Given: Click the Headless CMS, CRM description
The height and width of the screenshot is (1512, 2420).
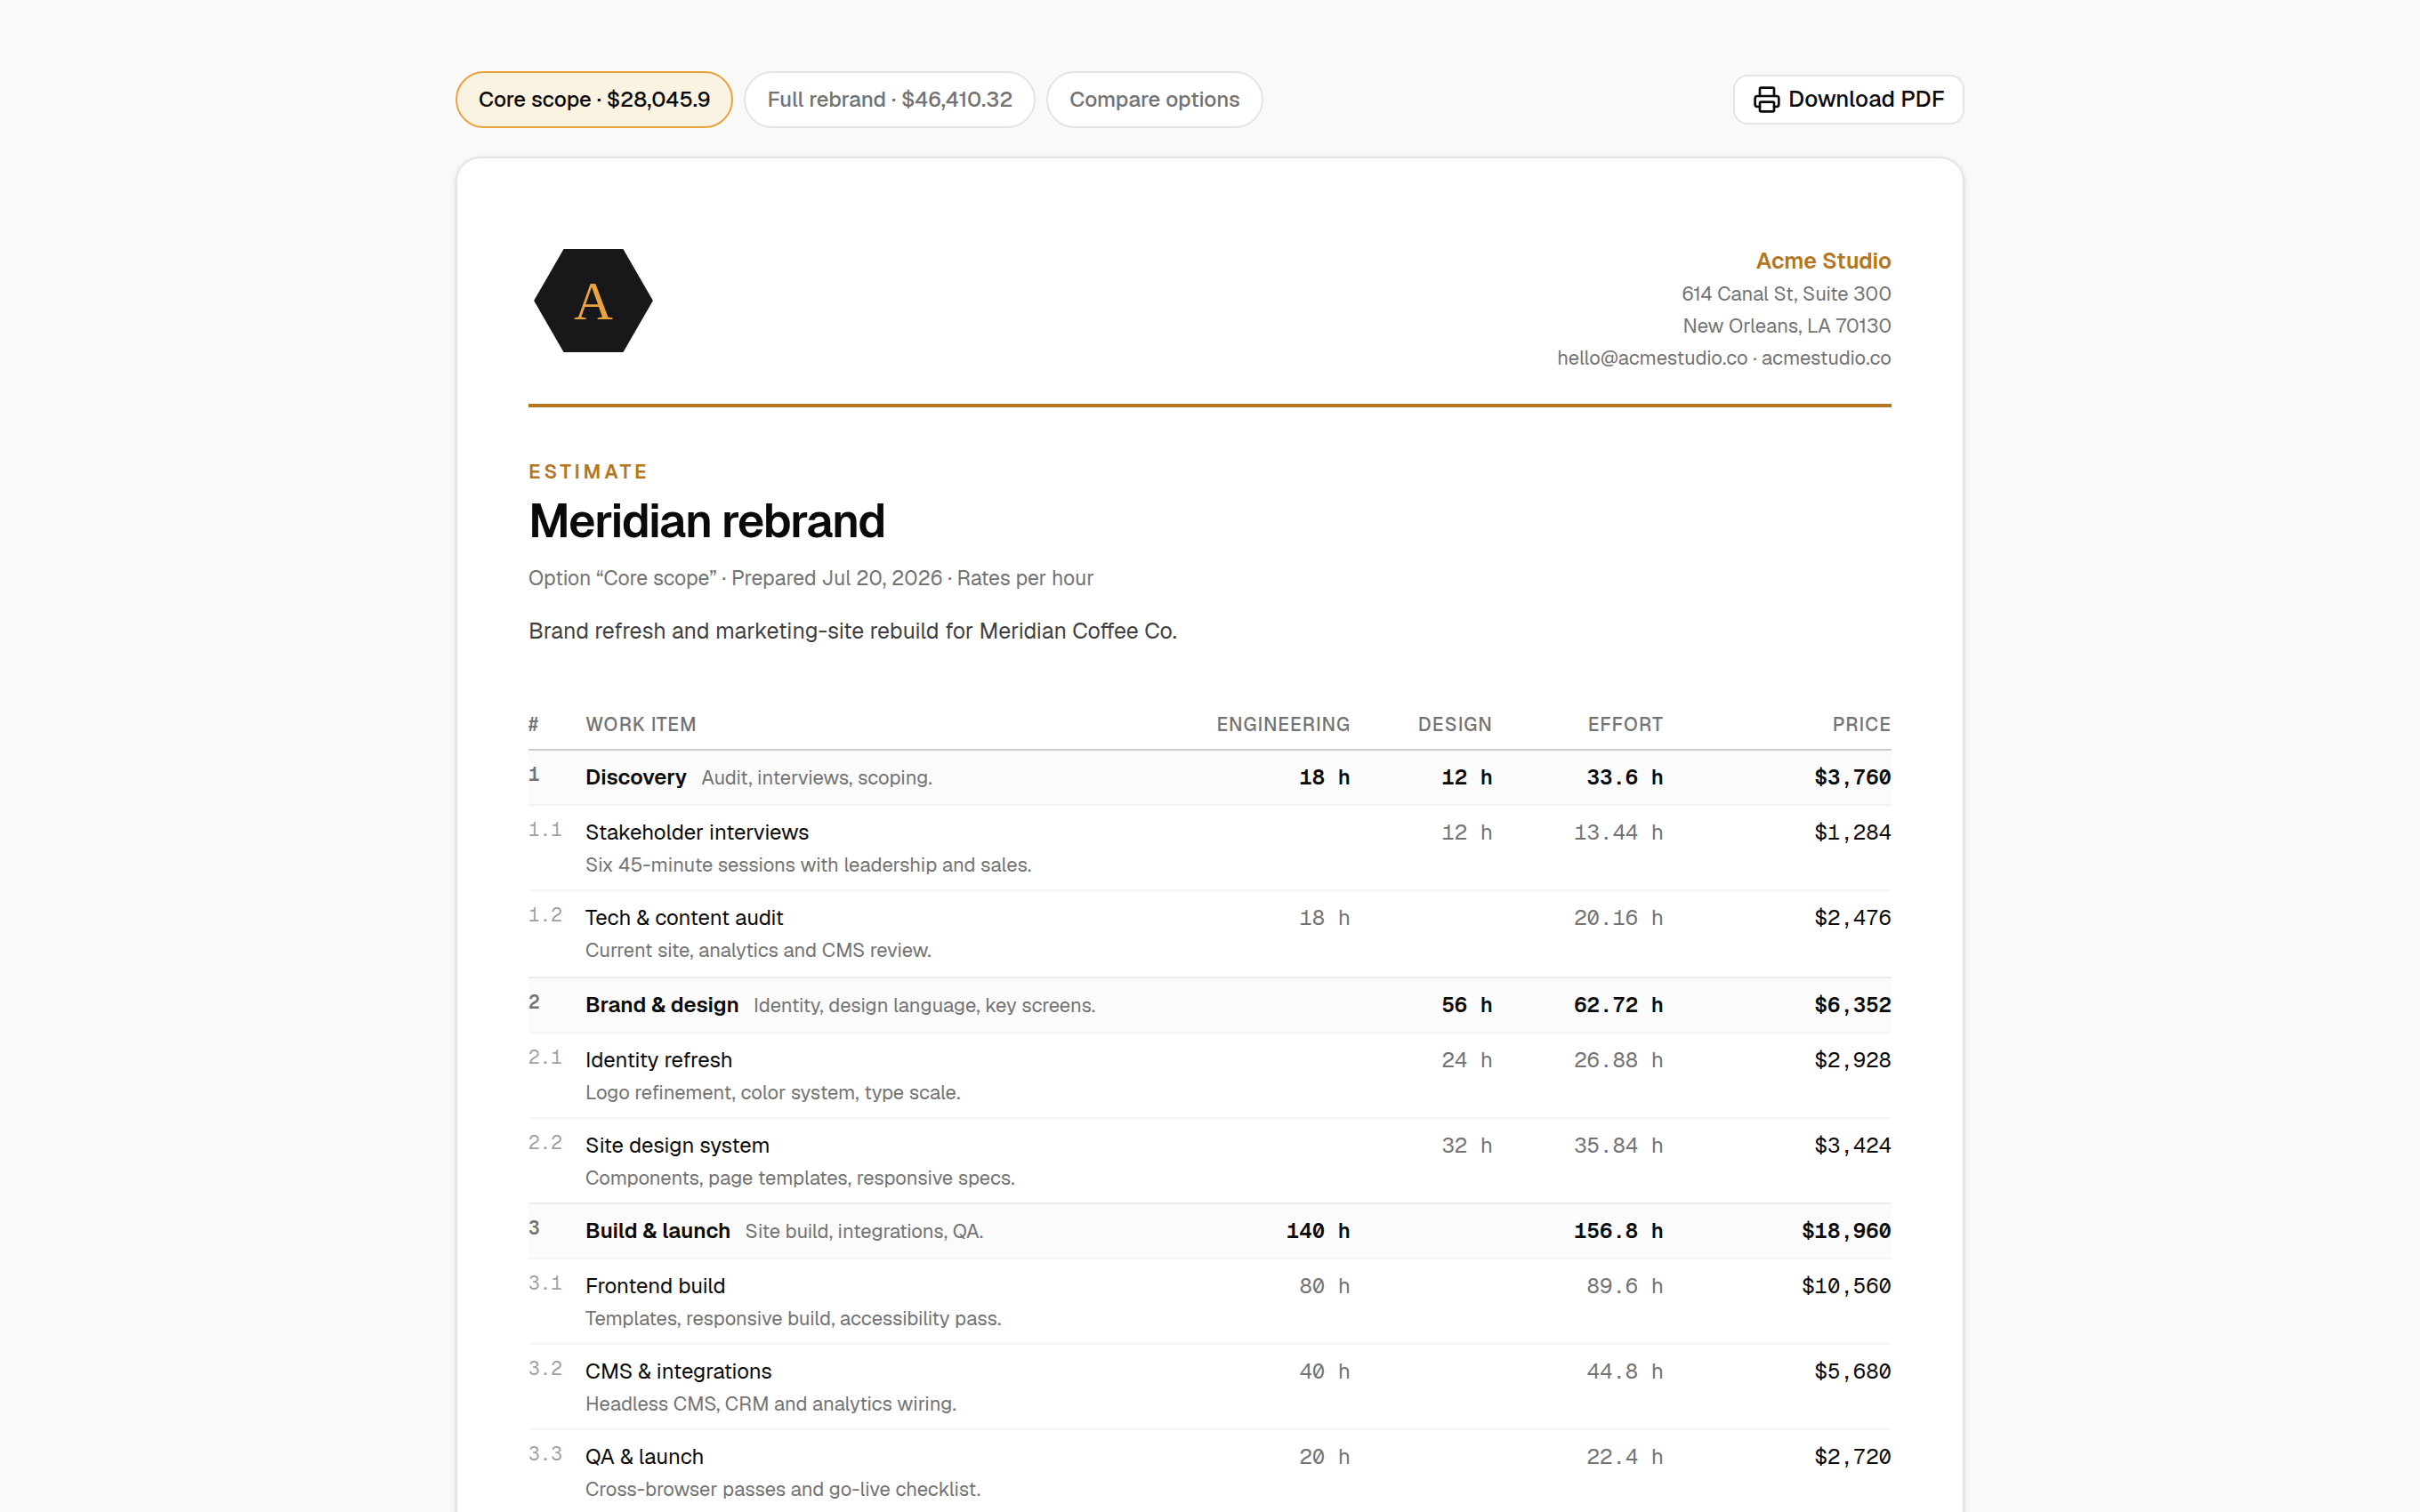Looking at the screenshot, I should coord(770,1404).
